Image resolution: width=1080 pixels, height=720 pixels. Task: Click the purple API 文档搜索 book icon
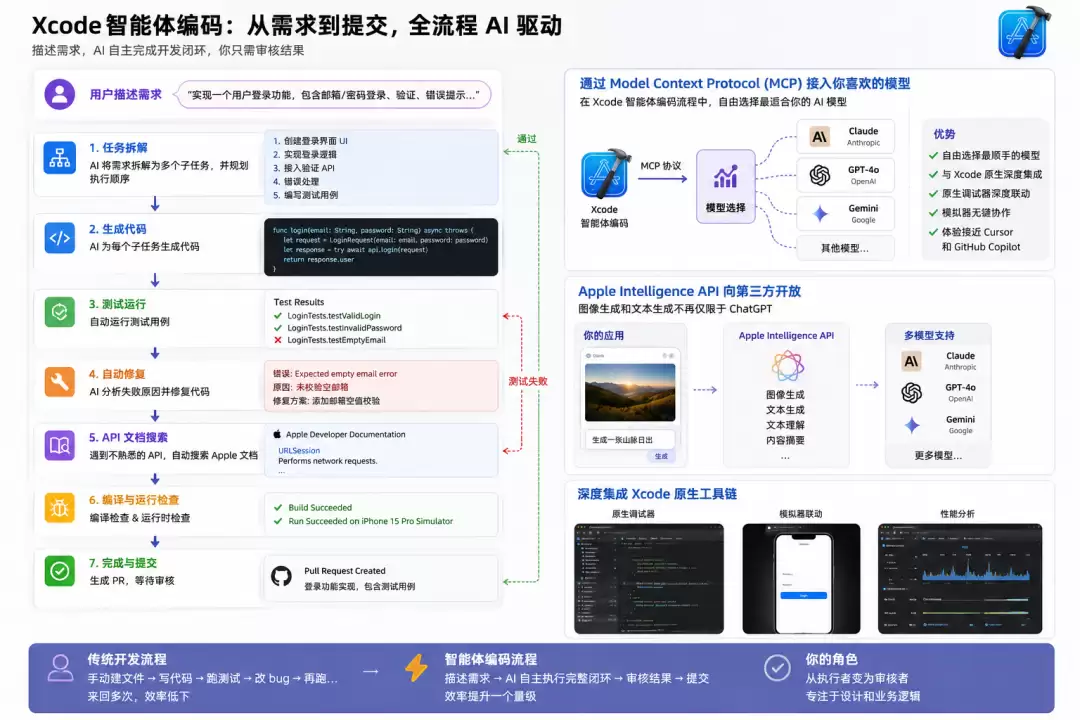pyautogui.click(x=60, y=445)
